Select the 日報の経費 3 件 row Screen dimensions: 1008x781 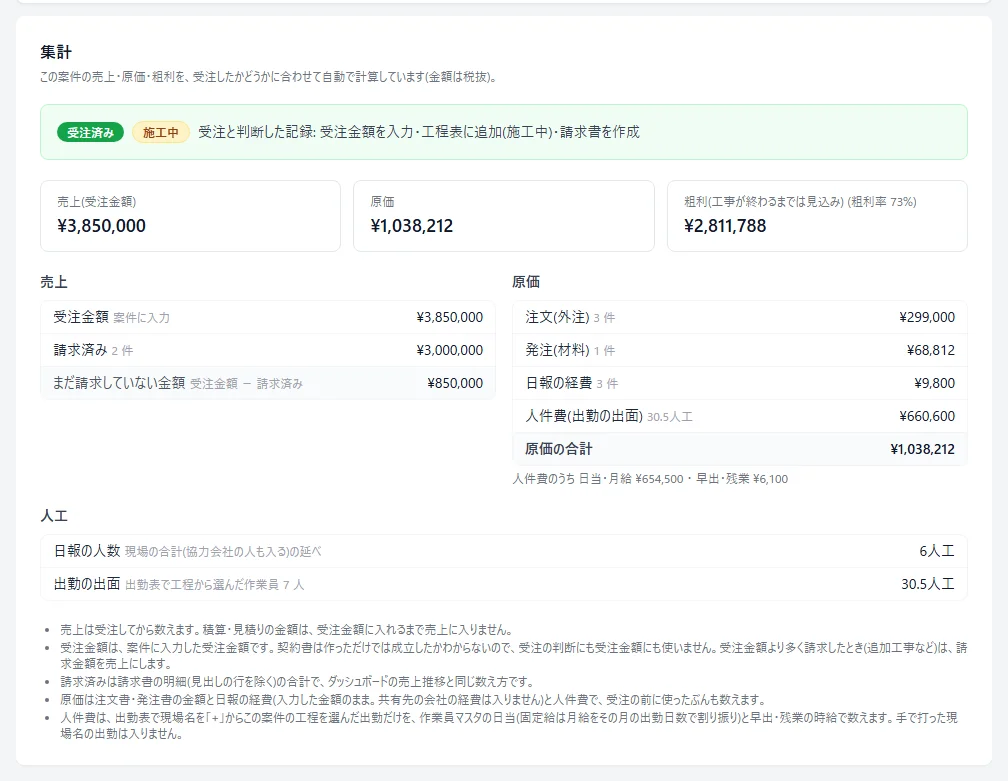click(x=740, y=383)
